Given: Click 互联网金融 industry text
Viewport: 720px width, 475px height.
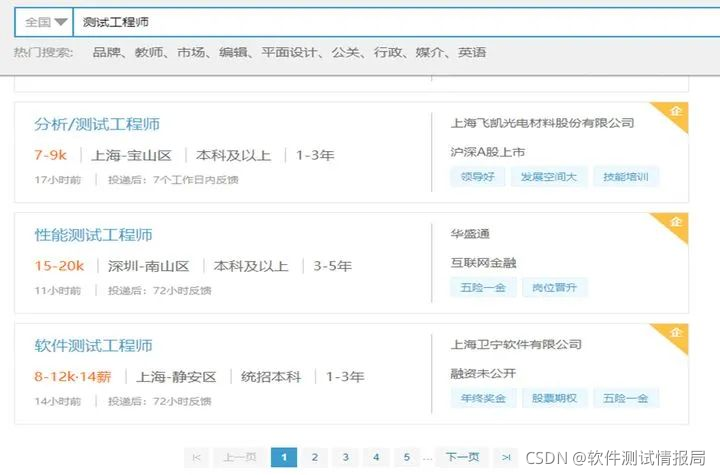Looking at the screenshot, I should click(x=484, y=263).
